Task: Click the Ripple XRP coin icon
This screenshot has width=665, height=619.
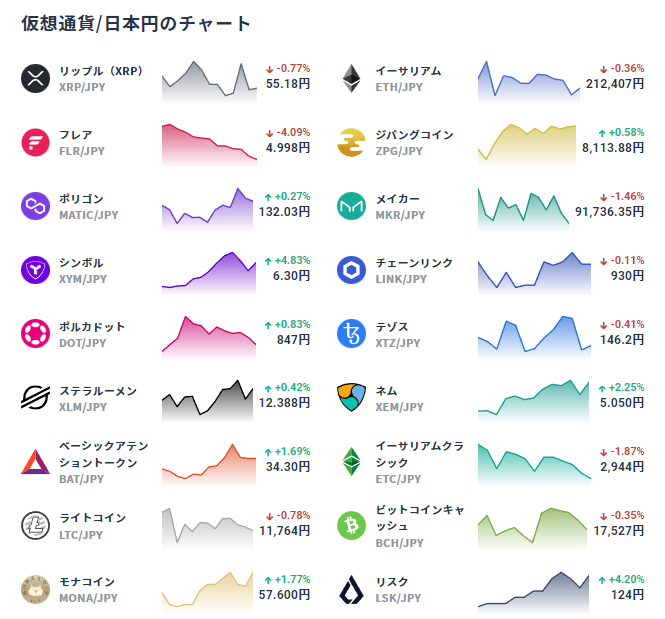Action: click(x=35, y=78)
